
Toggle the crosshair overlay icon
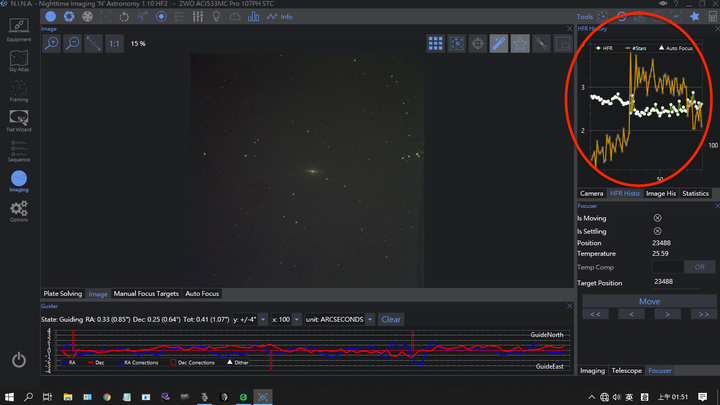click(478, 44)
